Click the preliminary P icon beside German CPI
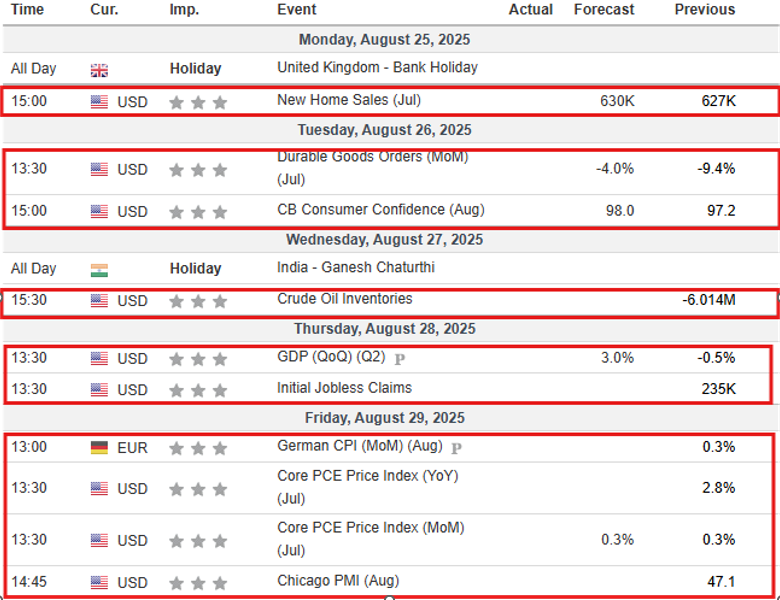This screenshot has width=780, height=600. coord(456,448)
